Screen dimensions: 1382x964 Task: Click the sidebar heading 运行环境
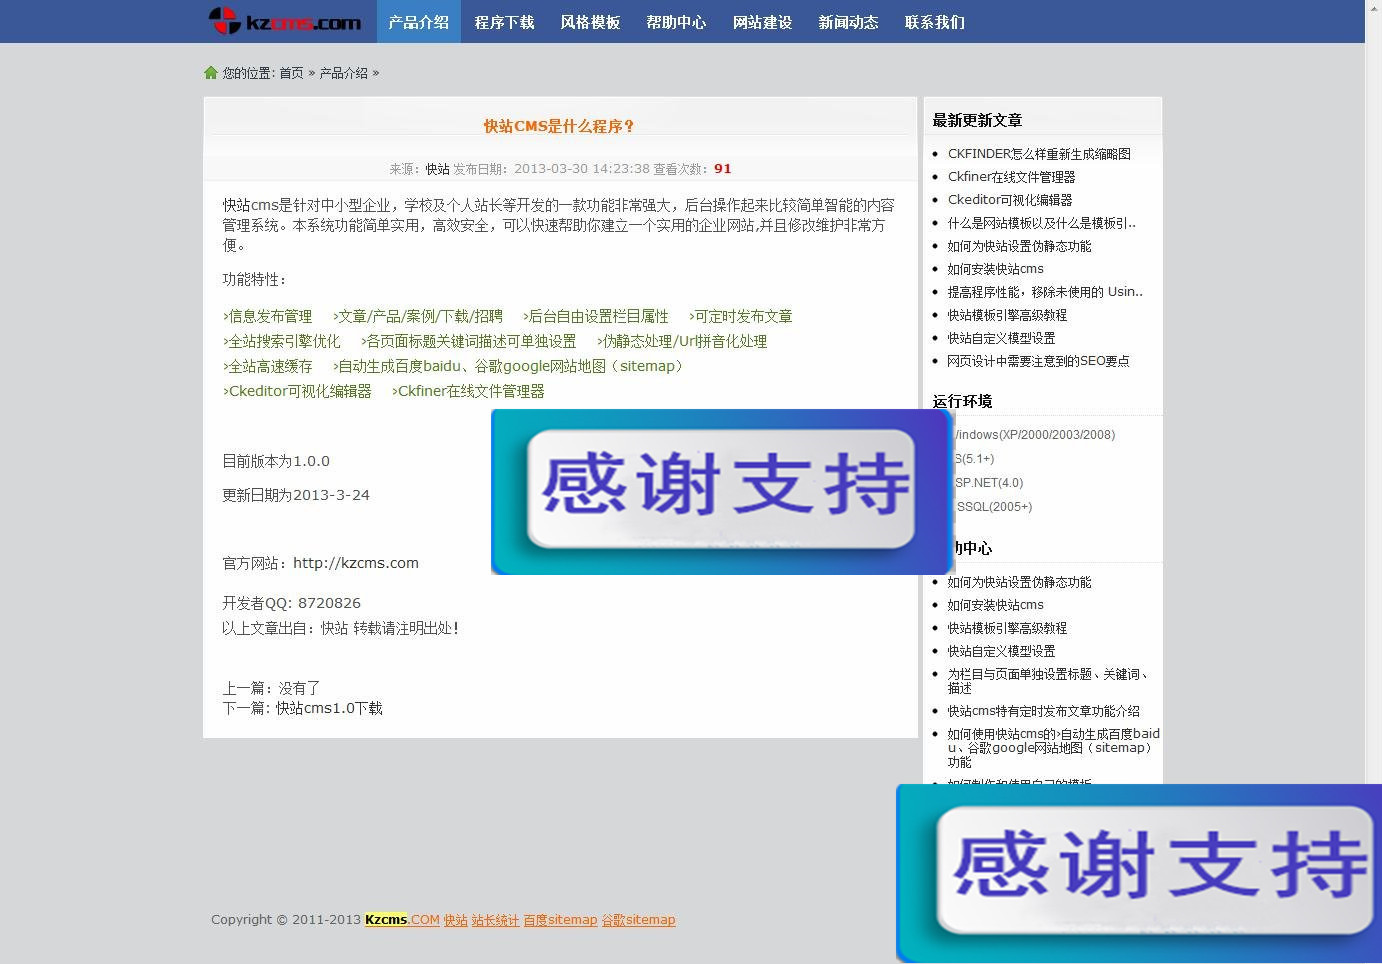962,401
